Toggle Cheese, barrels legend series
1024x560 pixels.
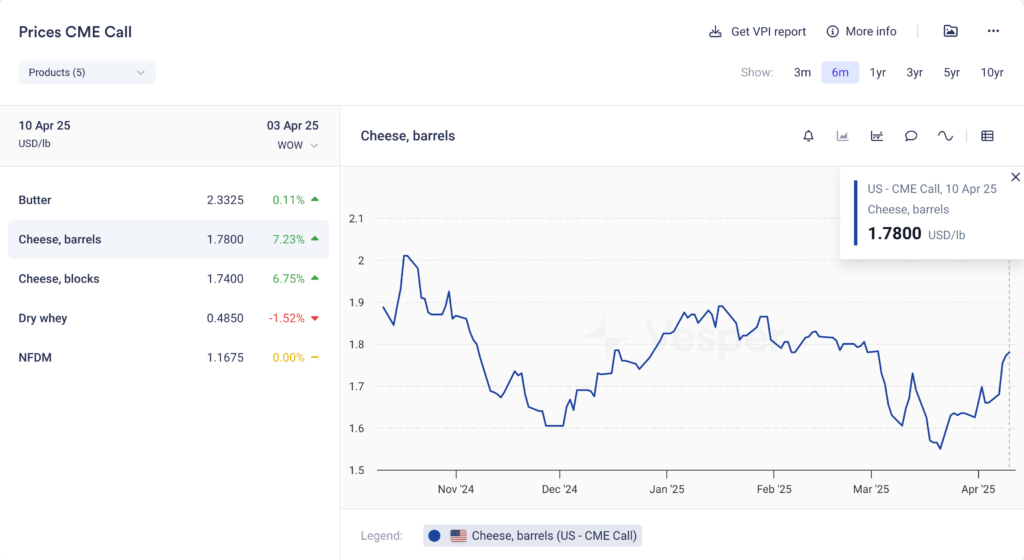pos(553,536)
